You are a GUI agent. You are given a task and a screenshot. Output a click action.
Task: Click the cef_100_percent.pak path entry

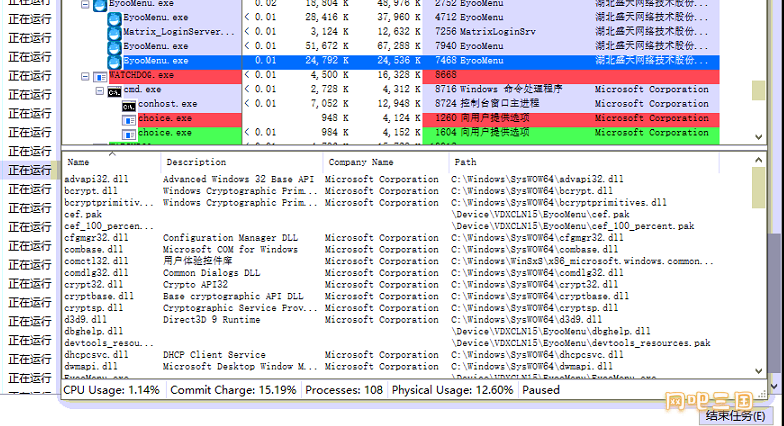click(x=572, y=226)
